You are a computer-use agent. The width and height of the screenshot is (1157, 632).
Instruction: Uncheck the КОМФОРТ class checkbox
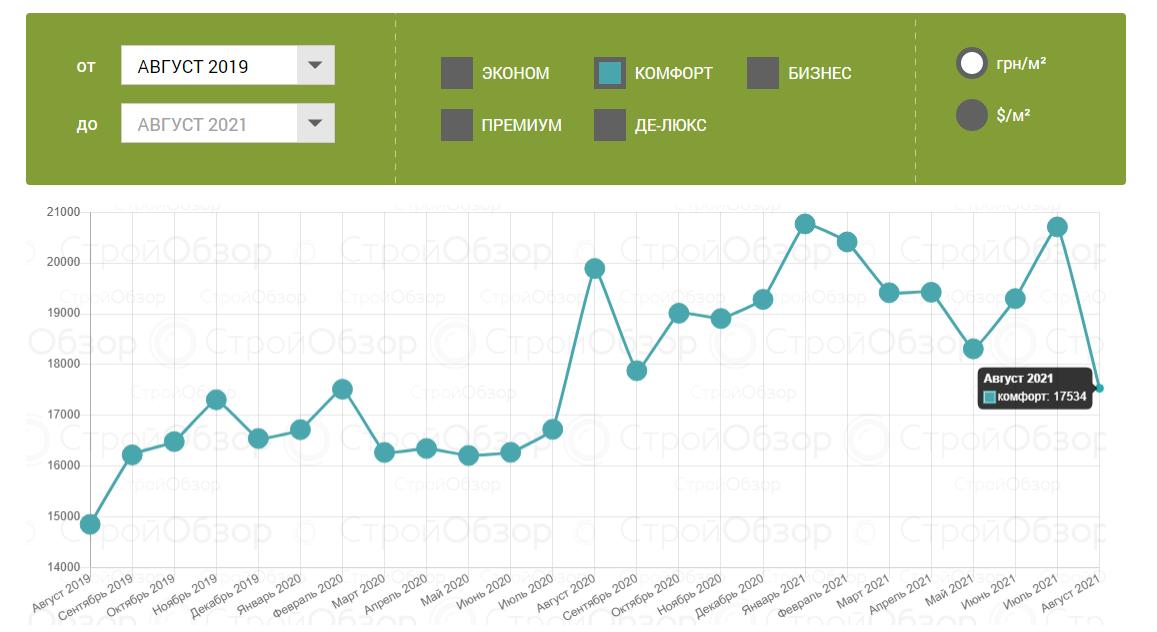610,73
